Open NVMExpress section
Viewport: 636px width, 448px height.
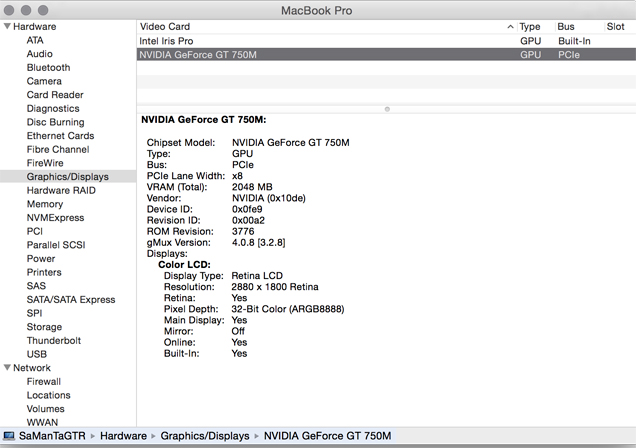coord(55,218)
